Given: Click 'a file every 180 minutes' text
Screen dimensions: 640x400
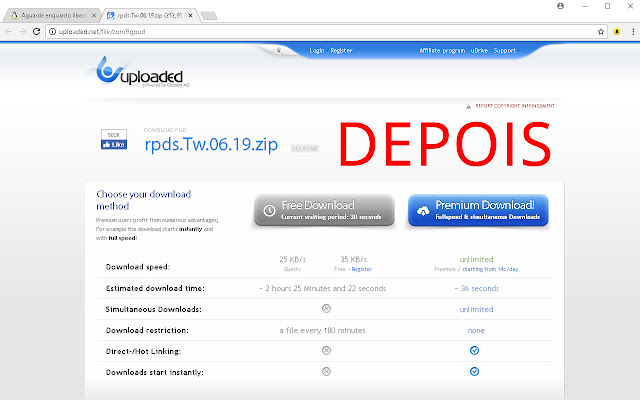Looking at the screenshot, I should [322, 330].
